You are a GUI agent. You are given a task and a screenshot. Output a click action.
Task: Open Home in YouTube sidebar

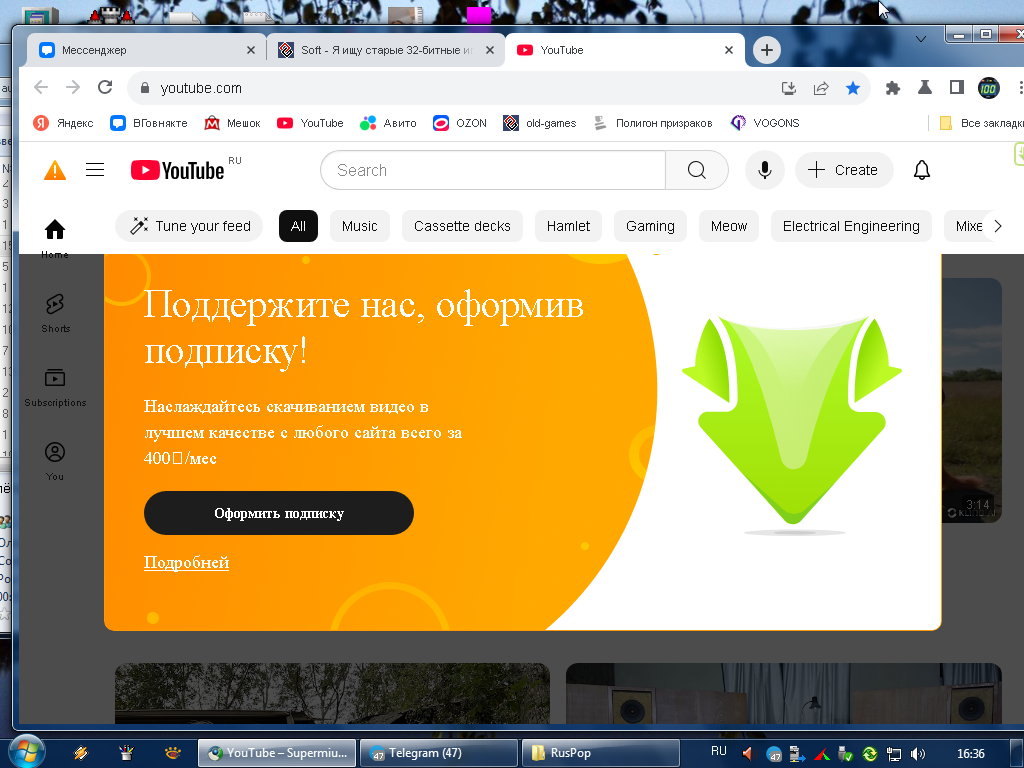click(x=55, y=238)
